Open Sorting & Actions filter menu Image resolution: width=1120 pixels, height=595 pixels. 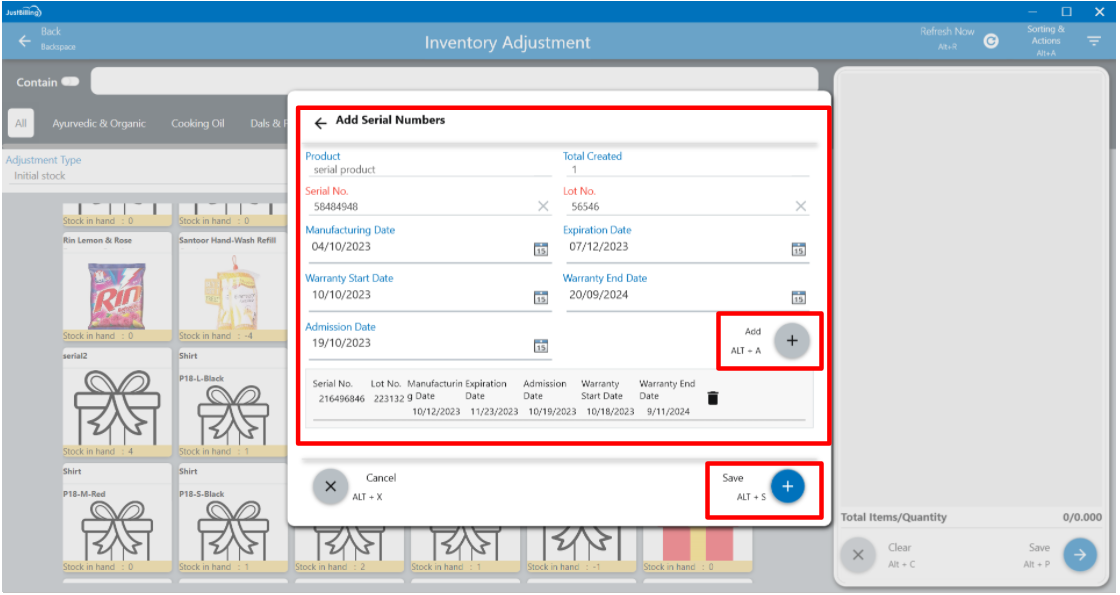[1094, 41]
